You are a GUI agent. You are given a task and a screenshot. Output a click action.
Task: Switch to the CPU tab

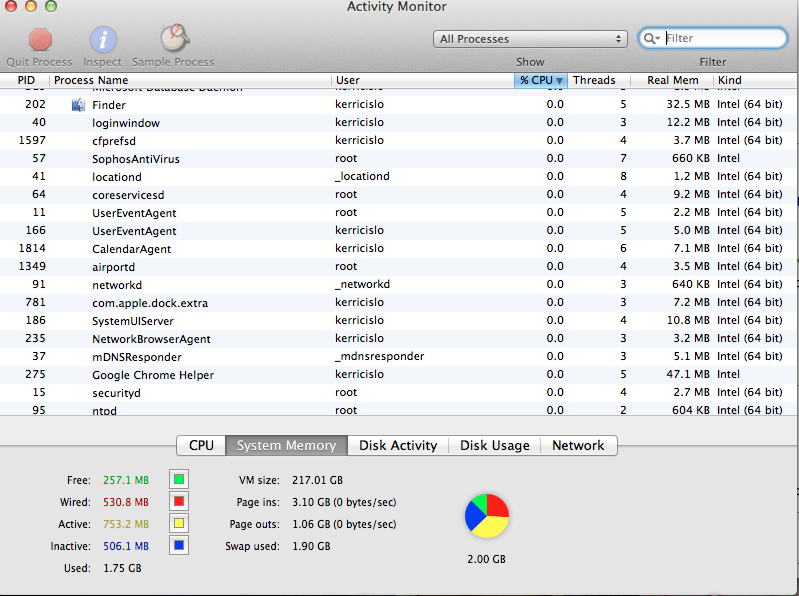coord(201,445)
